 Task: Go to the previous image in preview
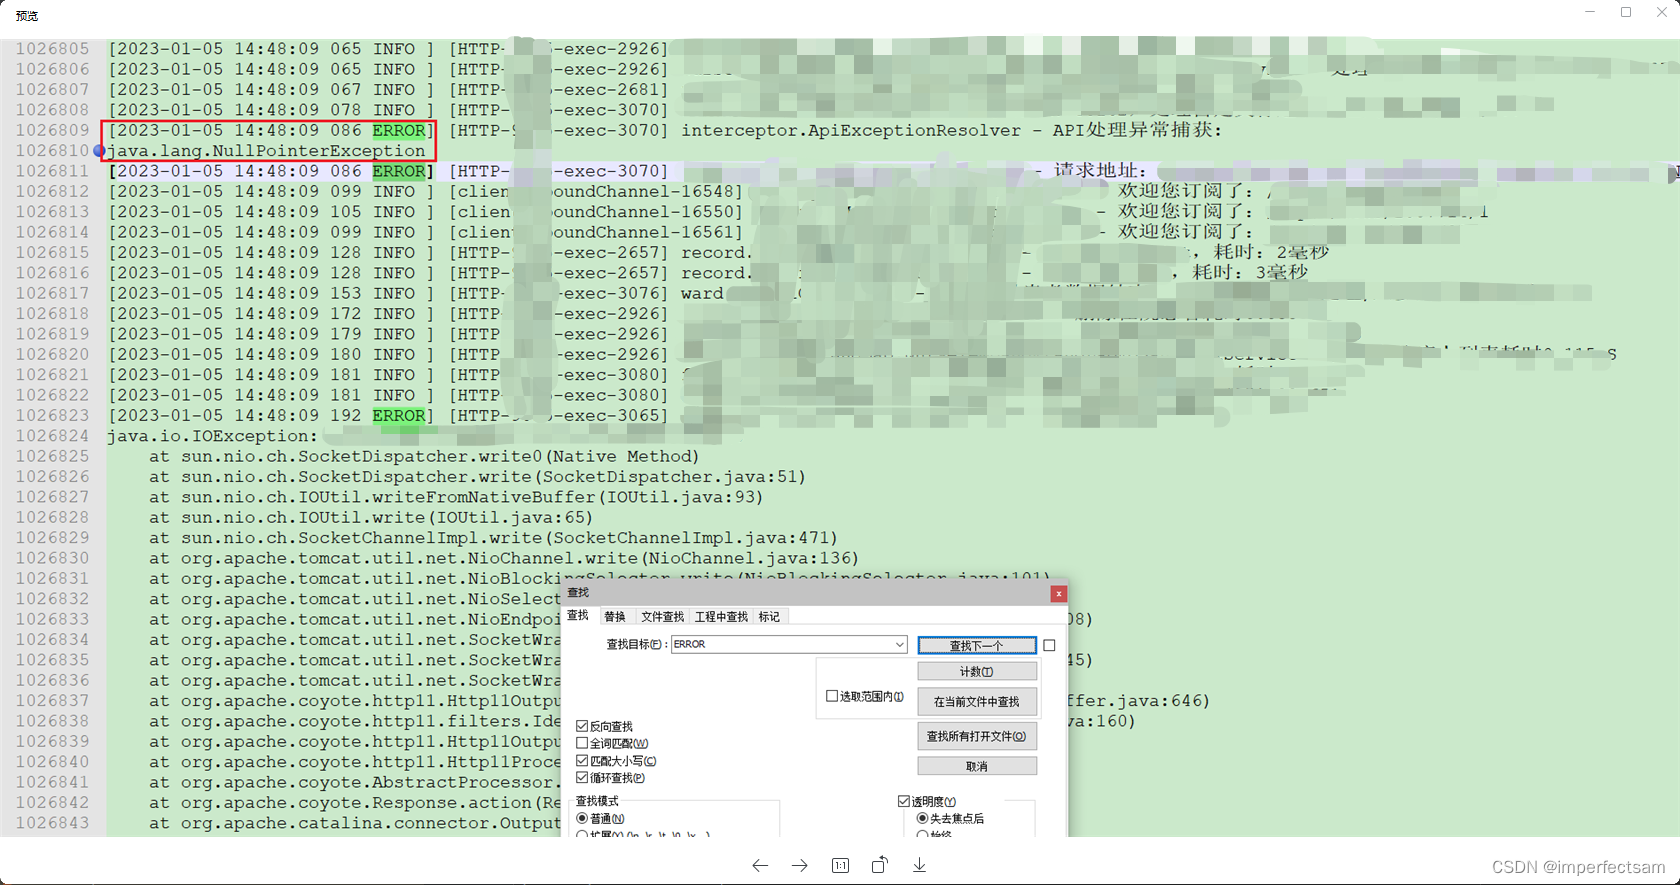pos(760,865)
